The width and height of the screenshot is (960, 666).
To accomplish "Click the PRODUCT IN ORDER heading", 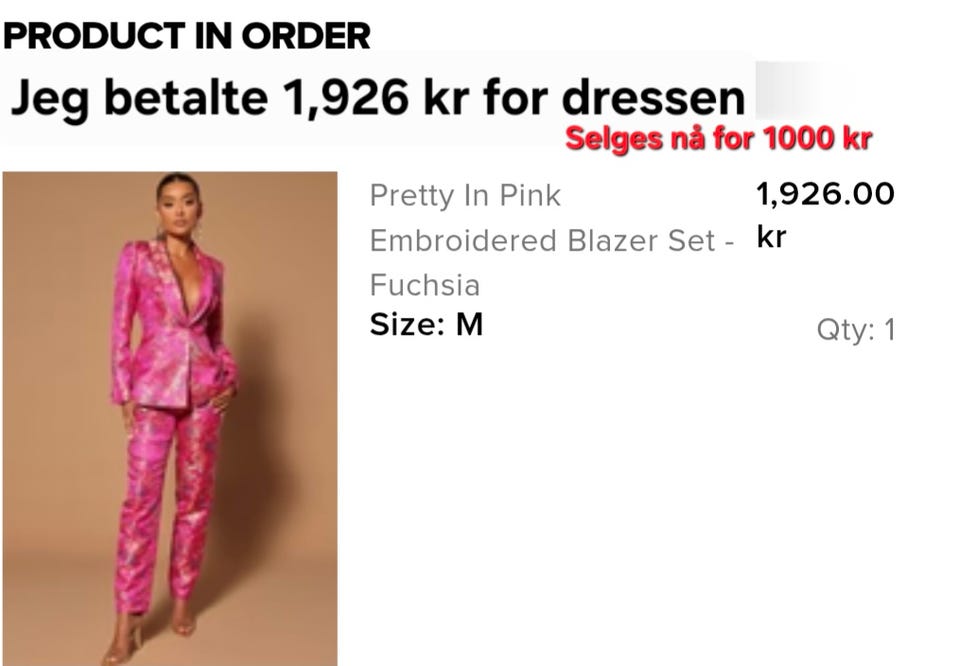I will (x=187, y=36).
